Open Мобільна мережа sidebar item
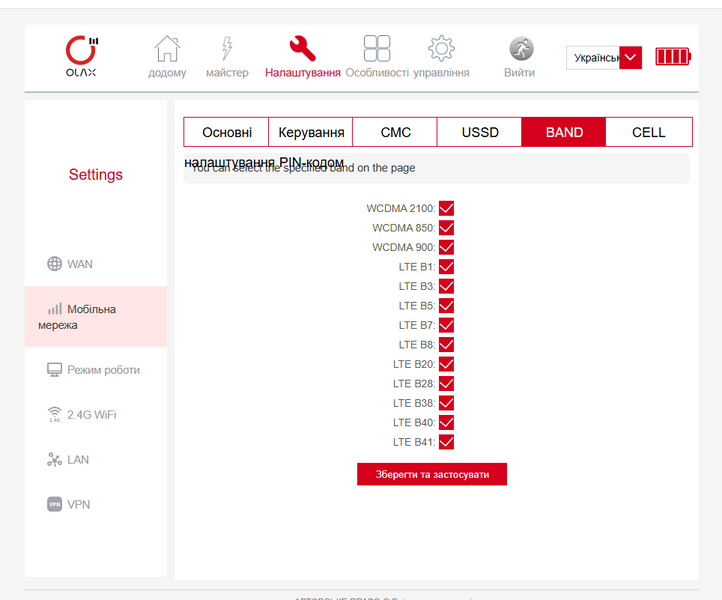Screen dimensions: 722x600 point(96,316)
